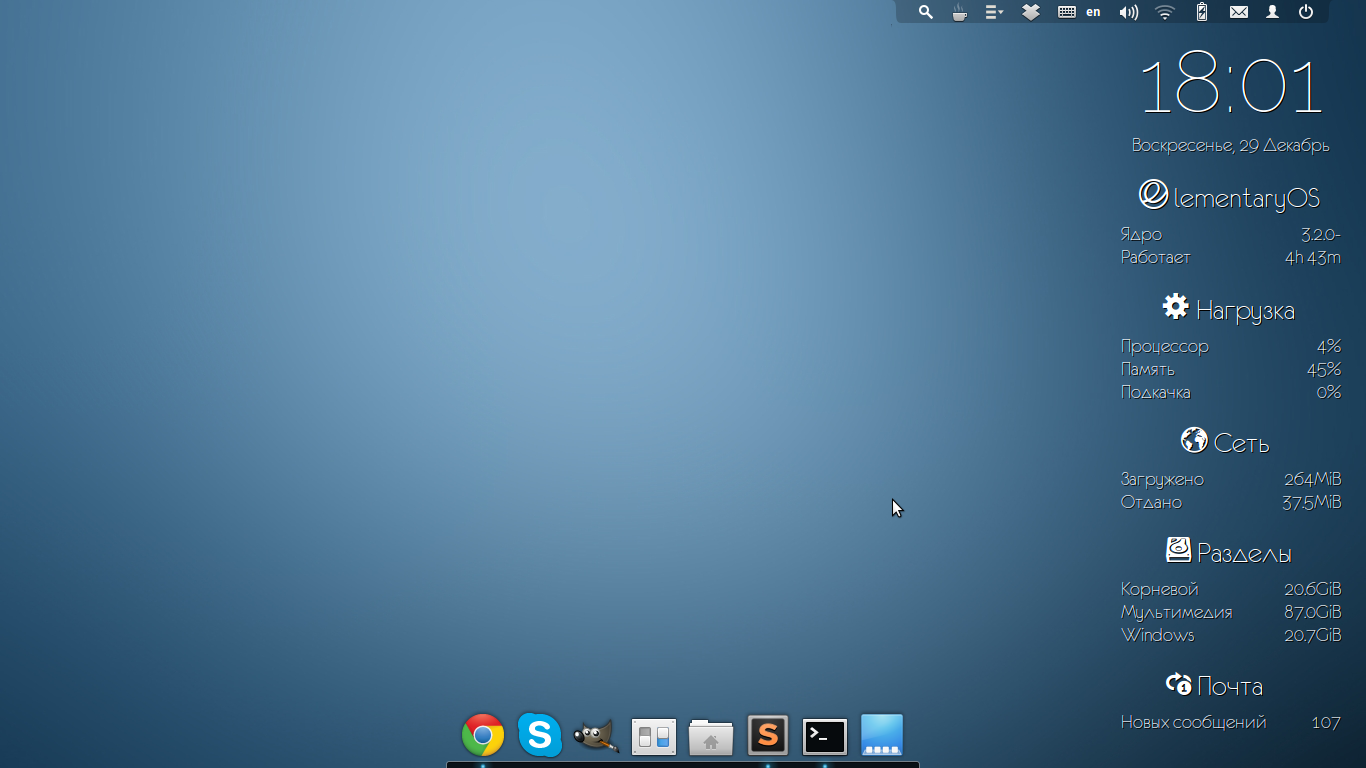The height and width of the screenshot is (768, 1366).
Task: Click the uploaded value '37.5MiB'
Action: click(1312, 503)
